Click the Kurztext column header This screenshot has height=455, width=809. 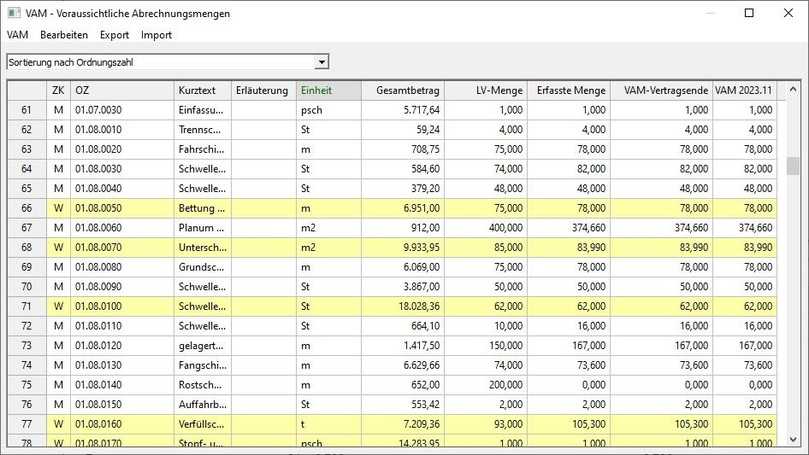coord(203,90)
